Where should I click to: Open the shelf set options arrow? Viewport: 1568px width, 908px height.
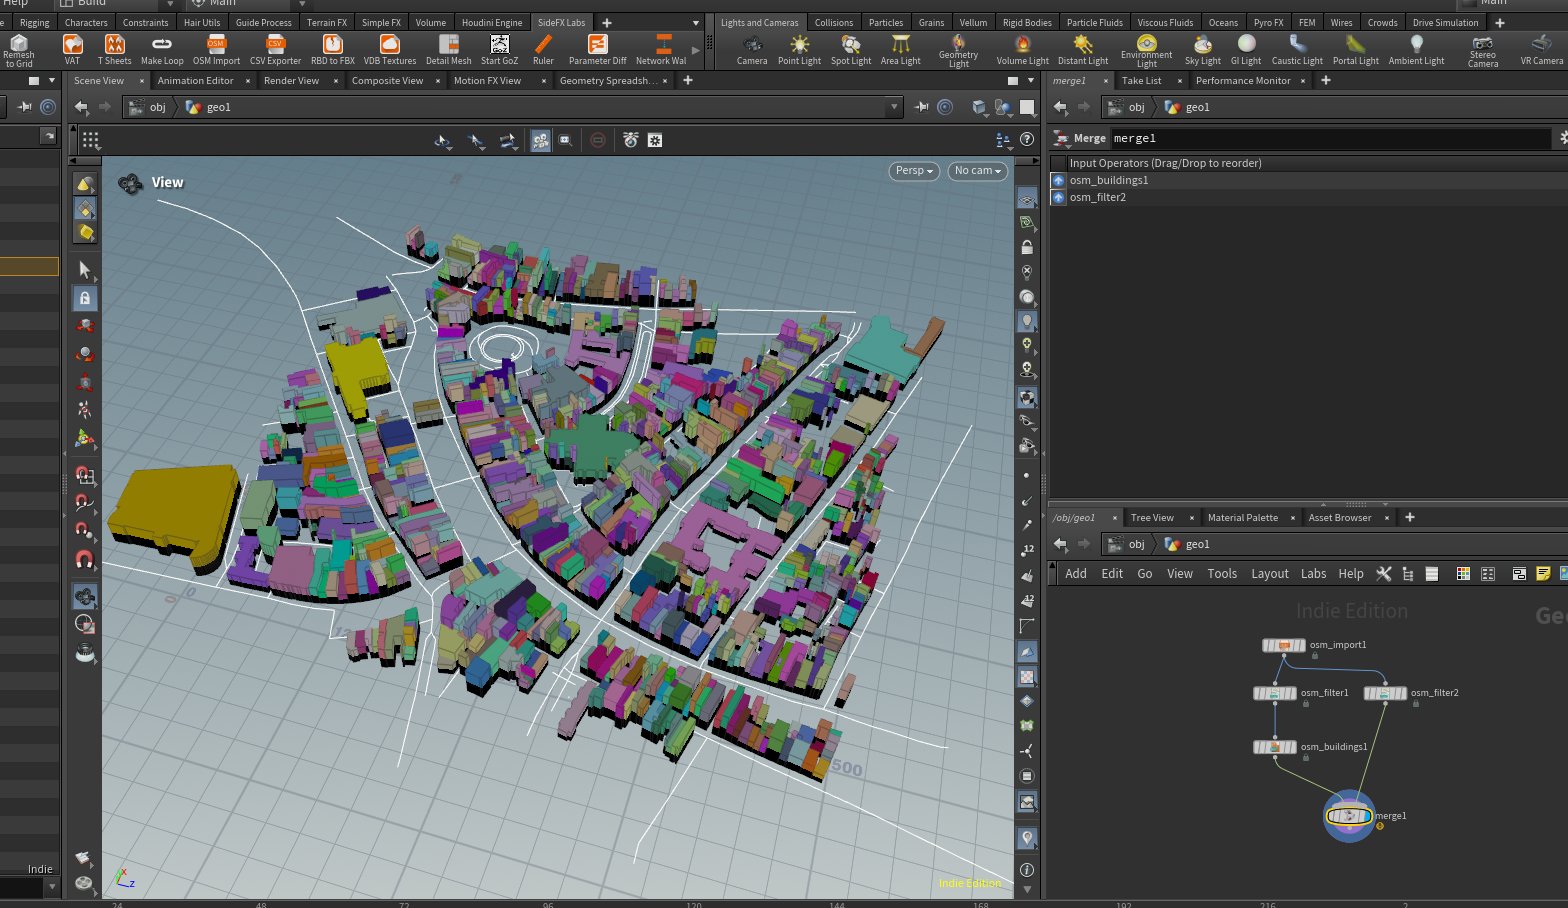point(696,22)
